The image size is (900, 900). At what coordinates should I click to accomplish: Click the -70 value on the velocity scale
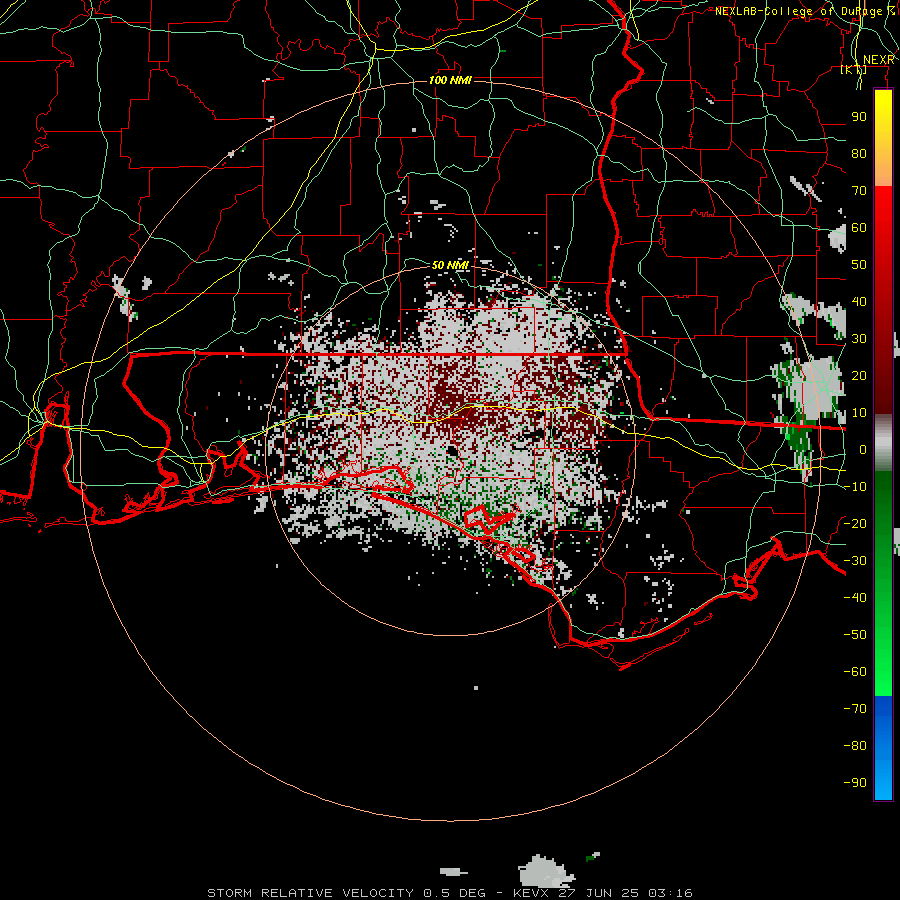pos(855,708)
